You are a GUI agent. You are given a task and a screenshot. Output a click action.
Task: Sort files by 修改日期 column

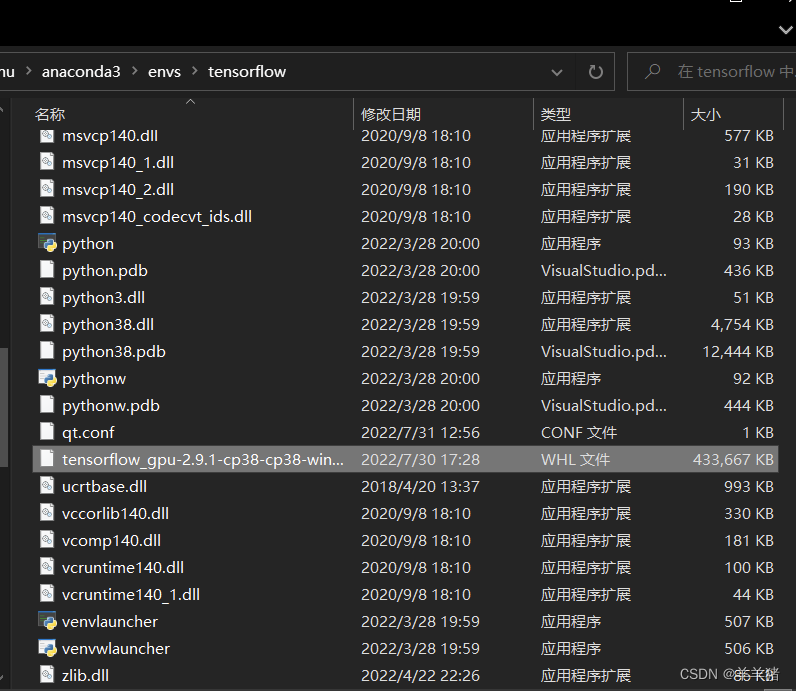(391, 114)
